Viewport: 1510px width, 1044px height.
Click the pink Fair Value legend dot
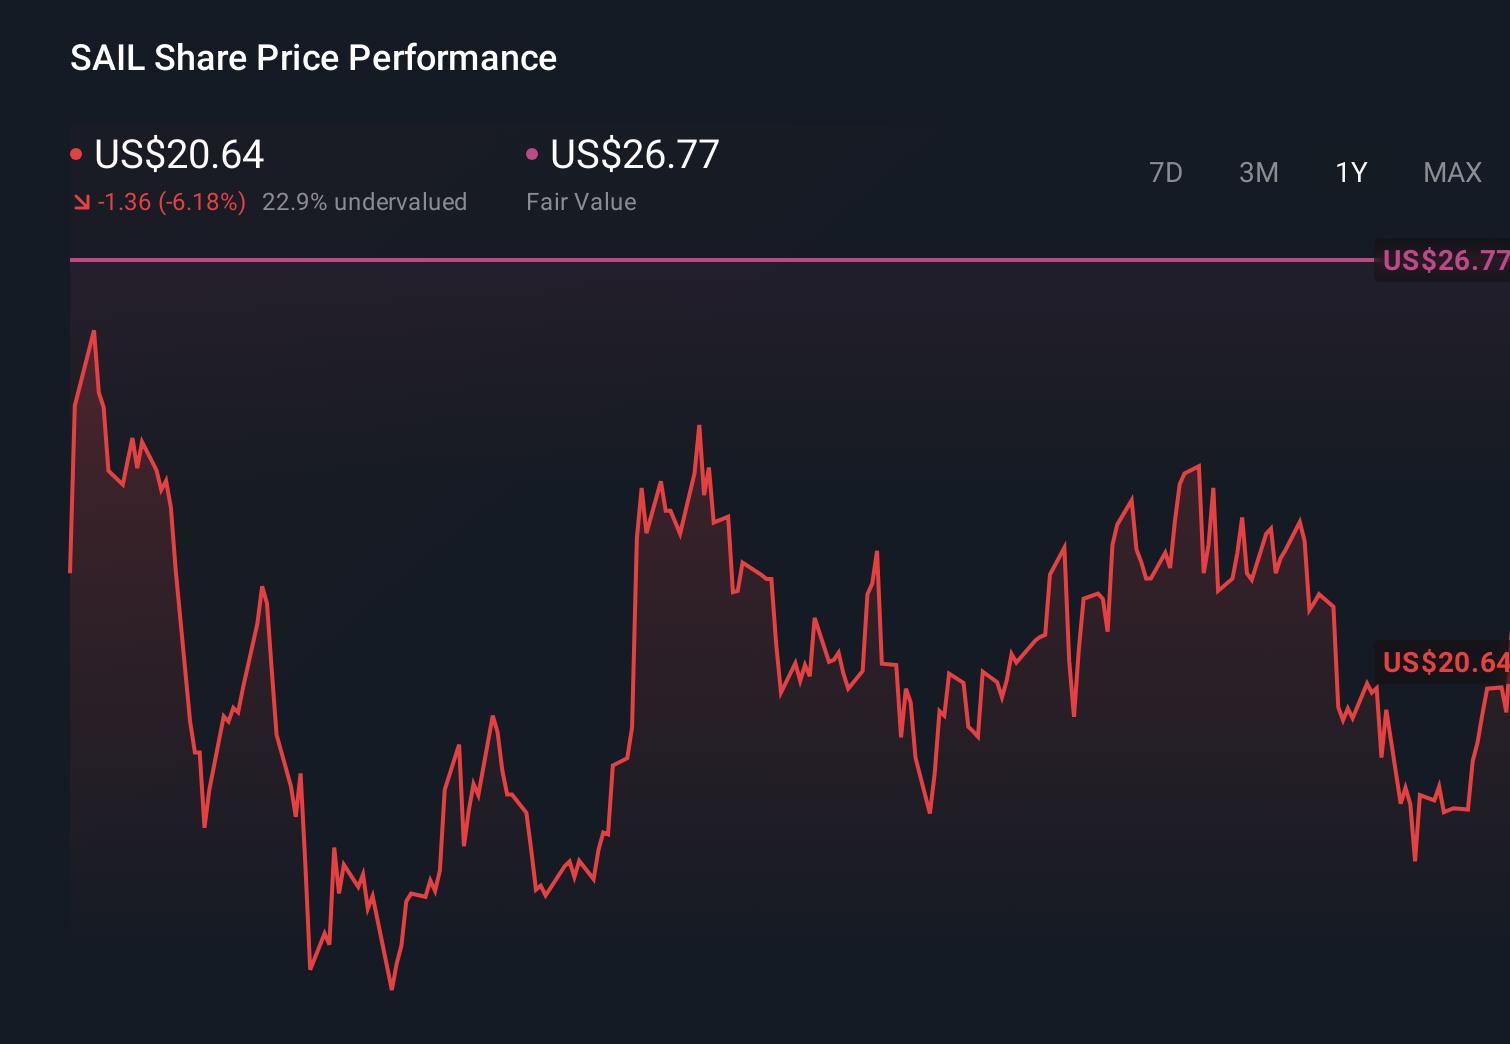(x=533, y=153)
